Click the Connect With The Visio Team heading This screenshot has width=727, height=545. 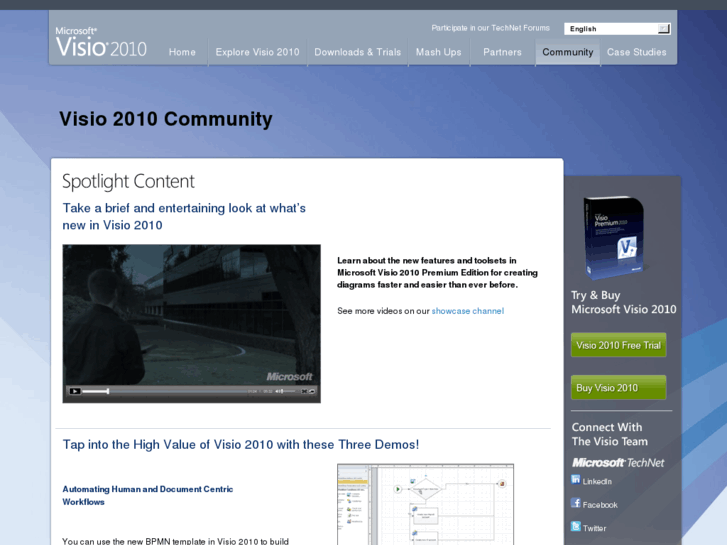coord(610,434)
